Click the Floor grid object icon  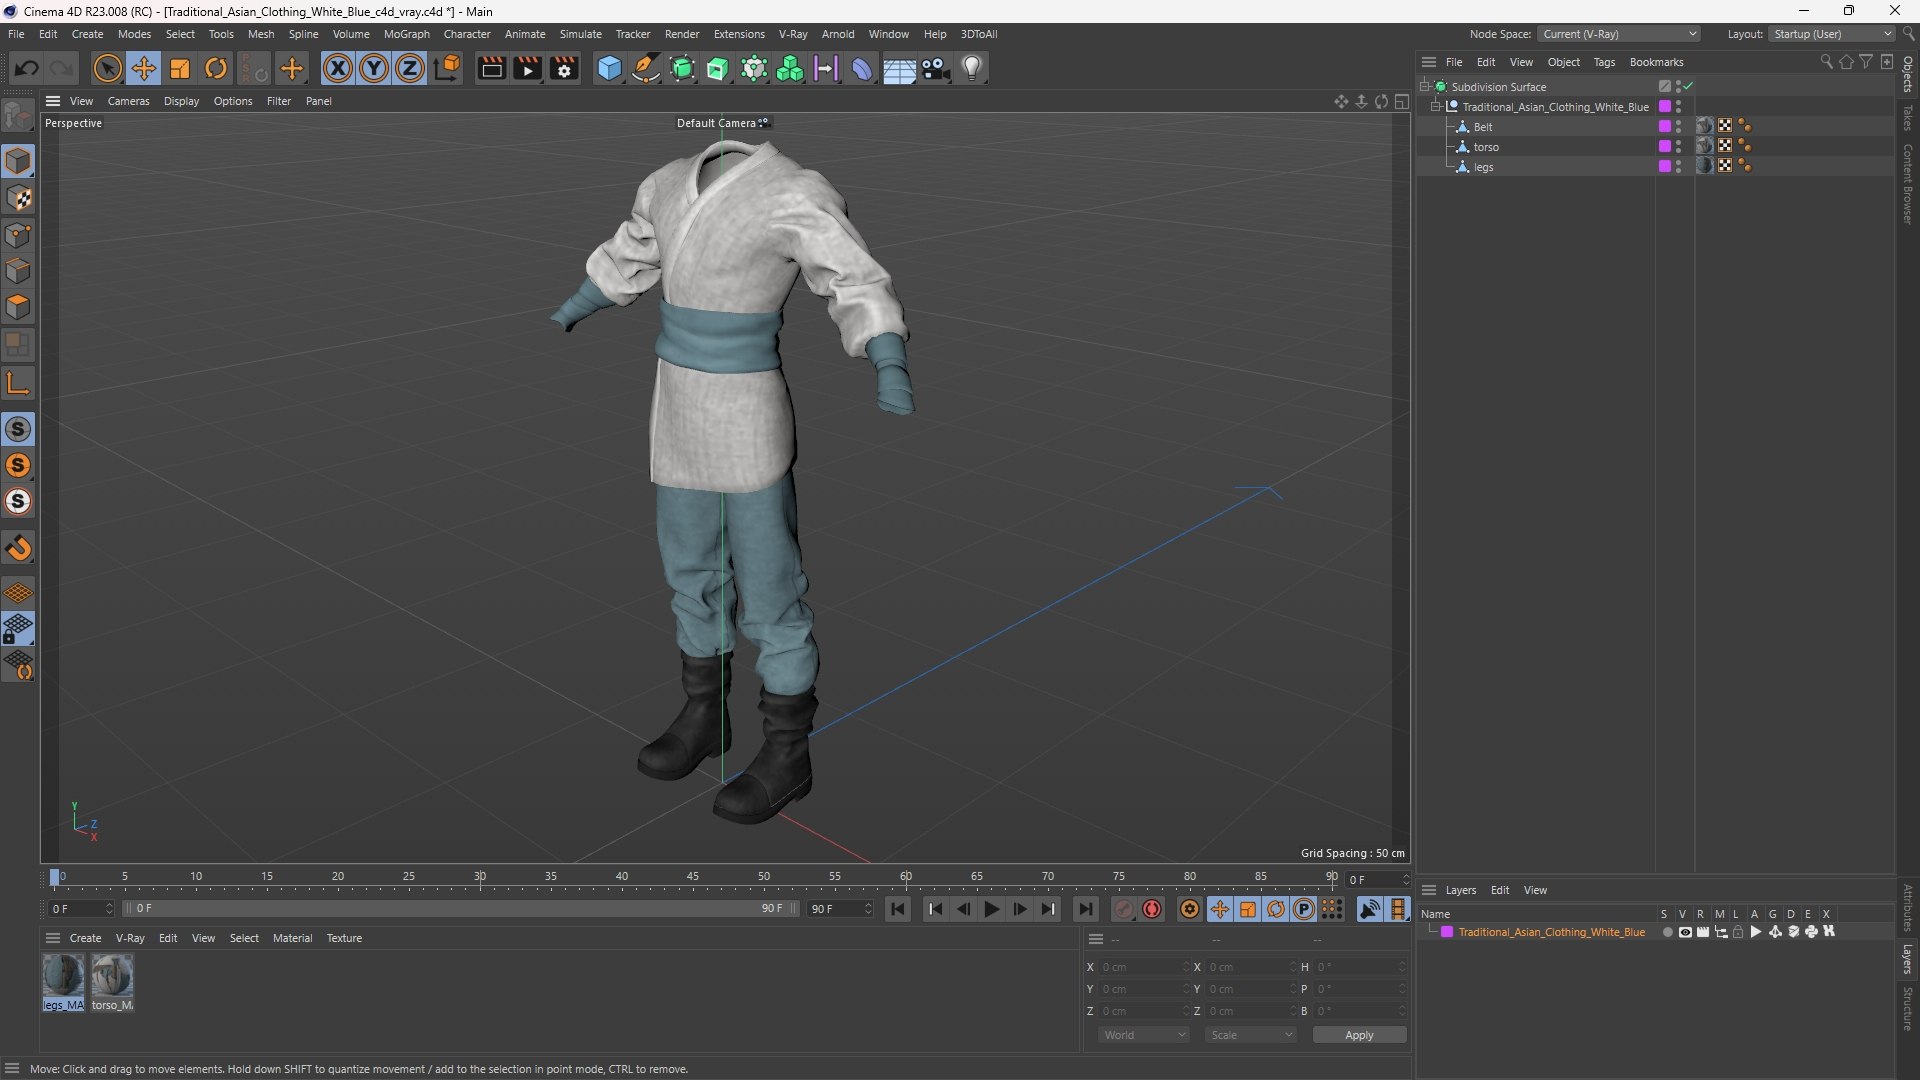click(899, 68)
